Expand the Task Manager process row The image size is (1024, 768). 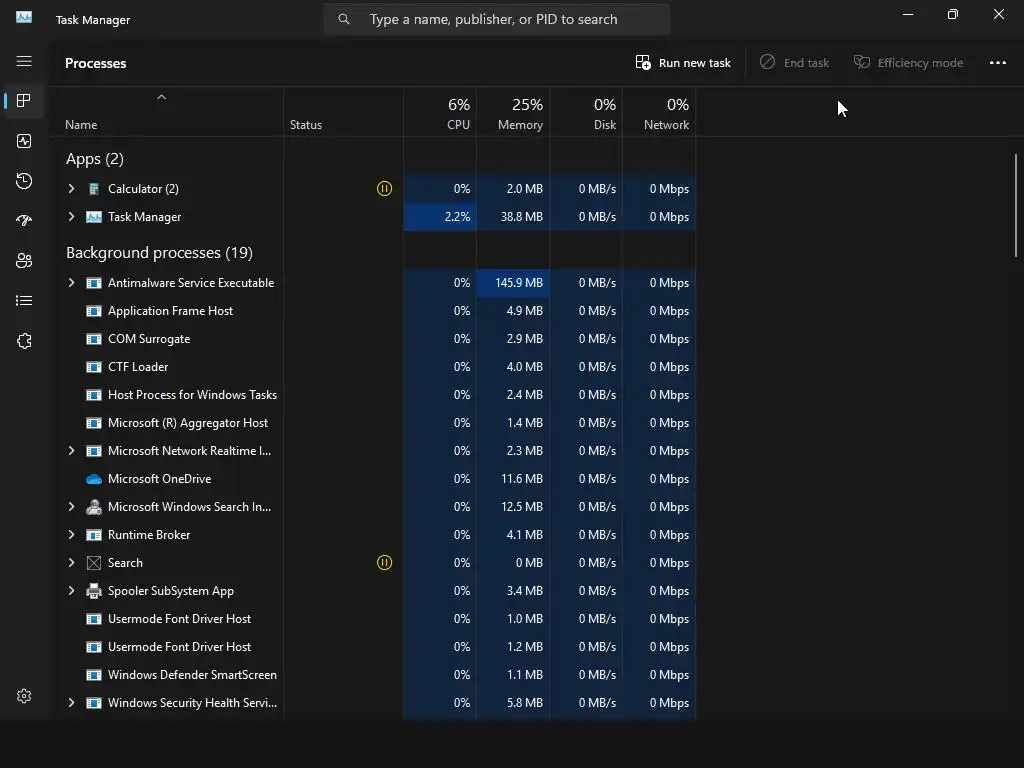(71, 217)
